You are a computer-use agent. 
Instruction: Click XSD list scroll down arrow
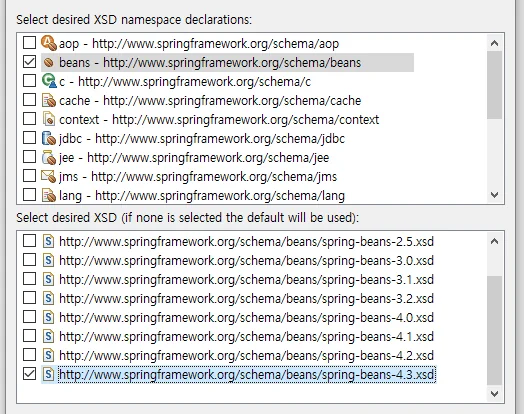tap(494, 393)
